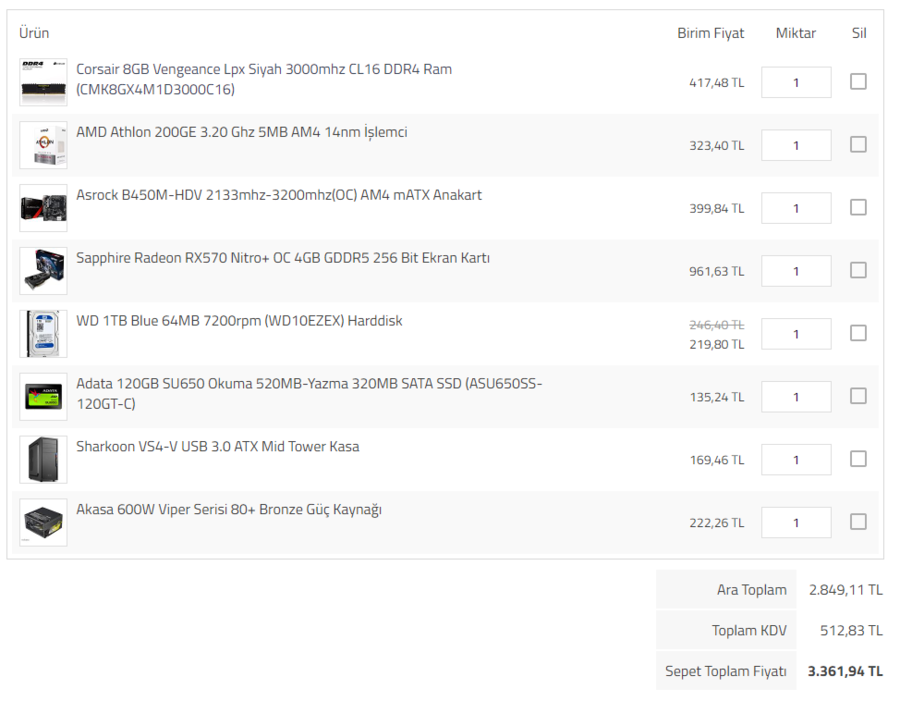This screenshot has height=701, width=900.
Task: Open the WD Blue hard disk thumbnail
Action: point(43,334)
